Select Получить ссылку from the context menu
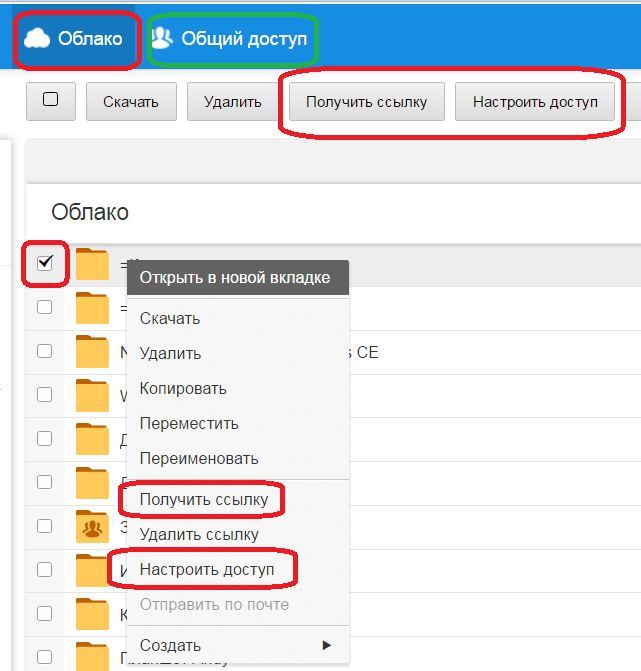 coord(204,499)
